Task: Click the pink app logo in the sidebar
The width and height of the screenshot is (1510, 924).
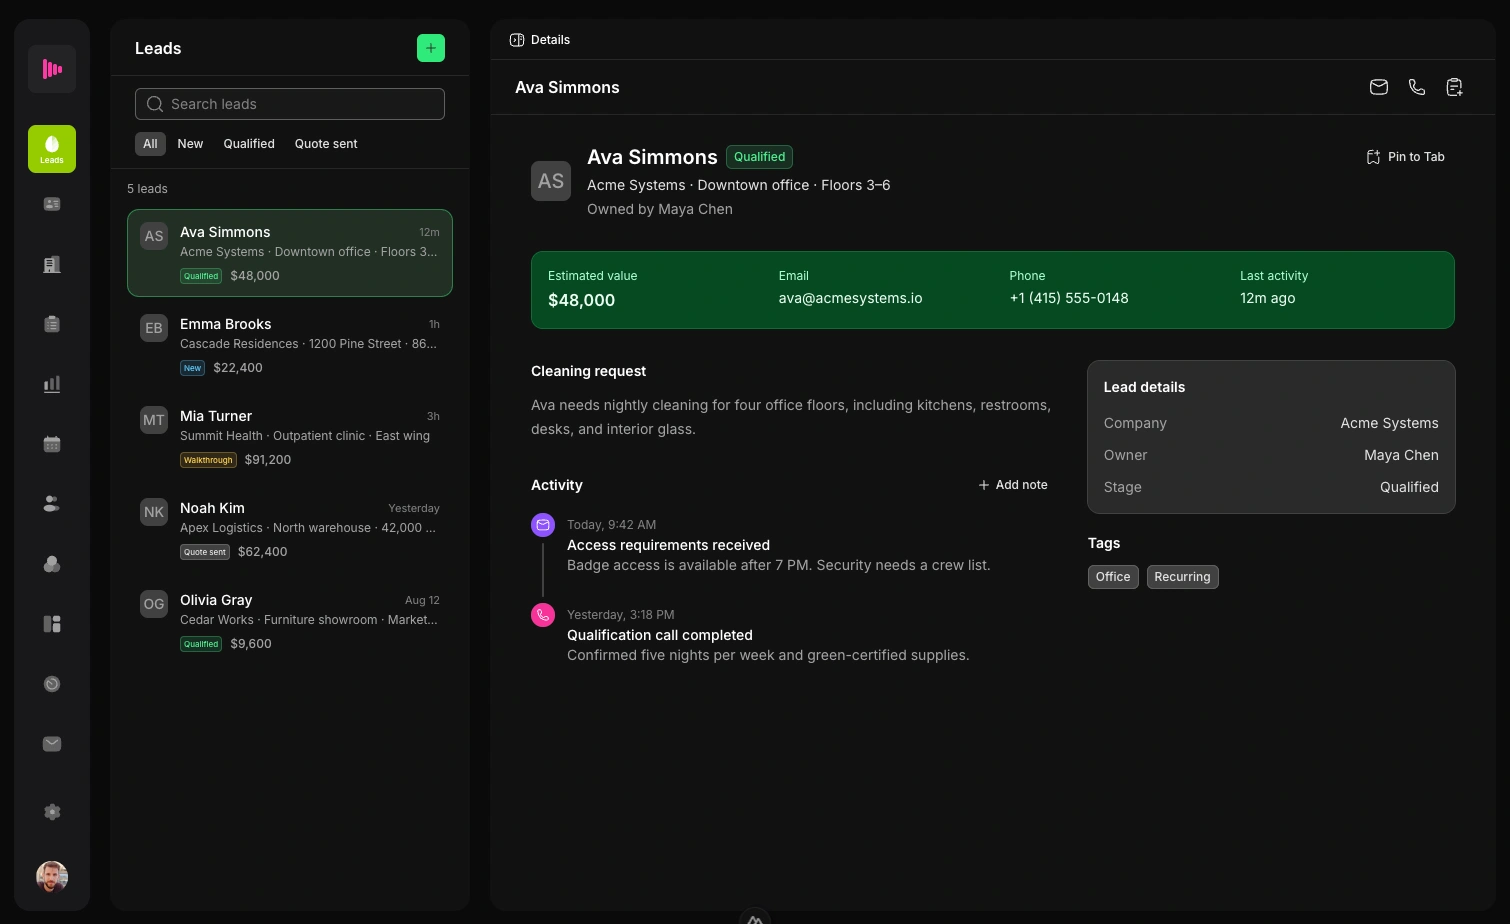Action: [x=52, y=69]
